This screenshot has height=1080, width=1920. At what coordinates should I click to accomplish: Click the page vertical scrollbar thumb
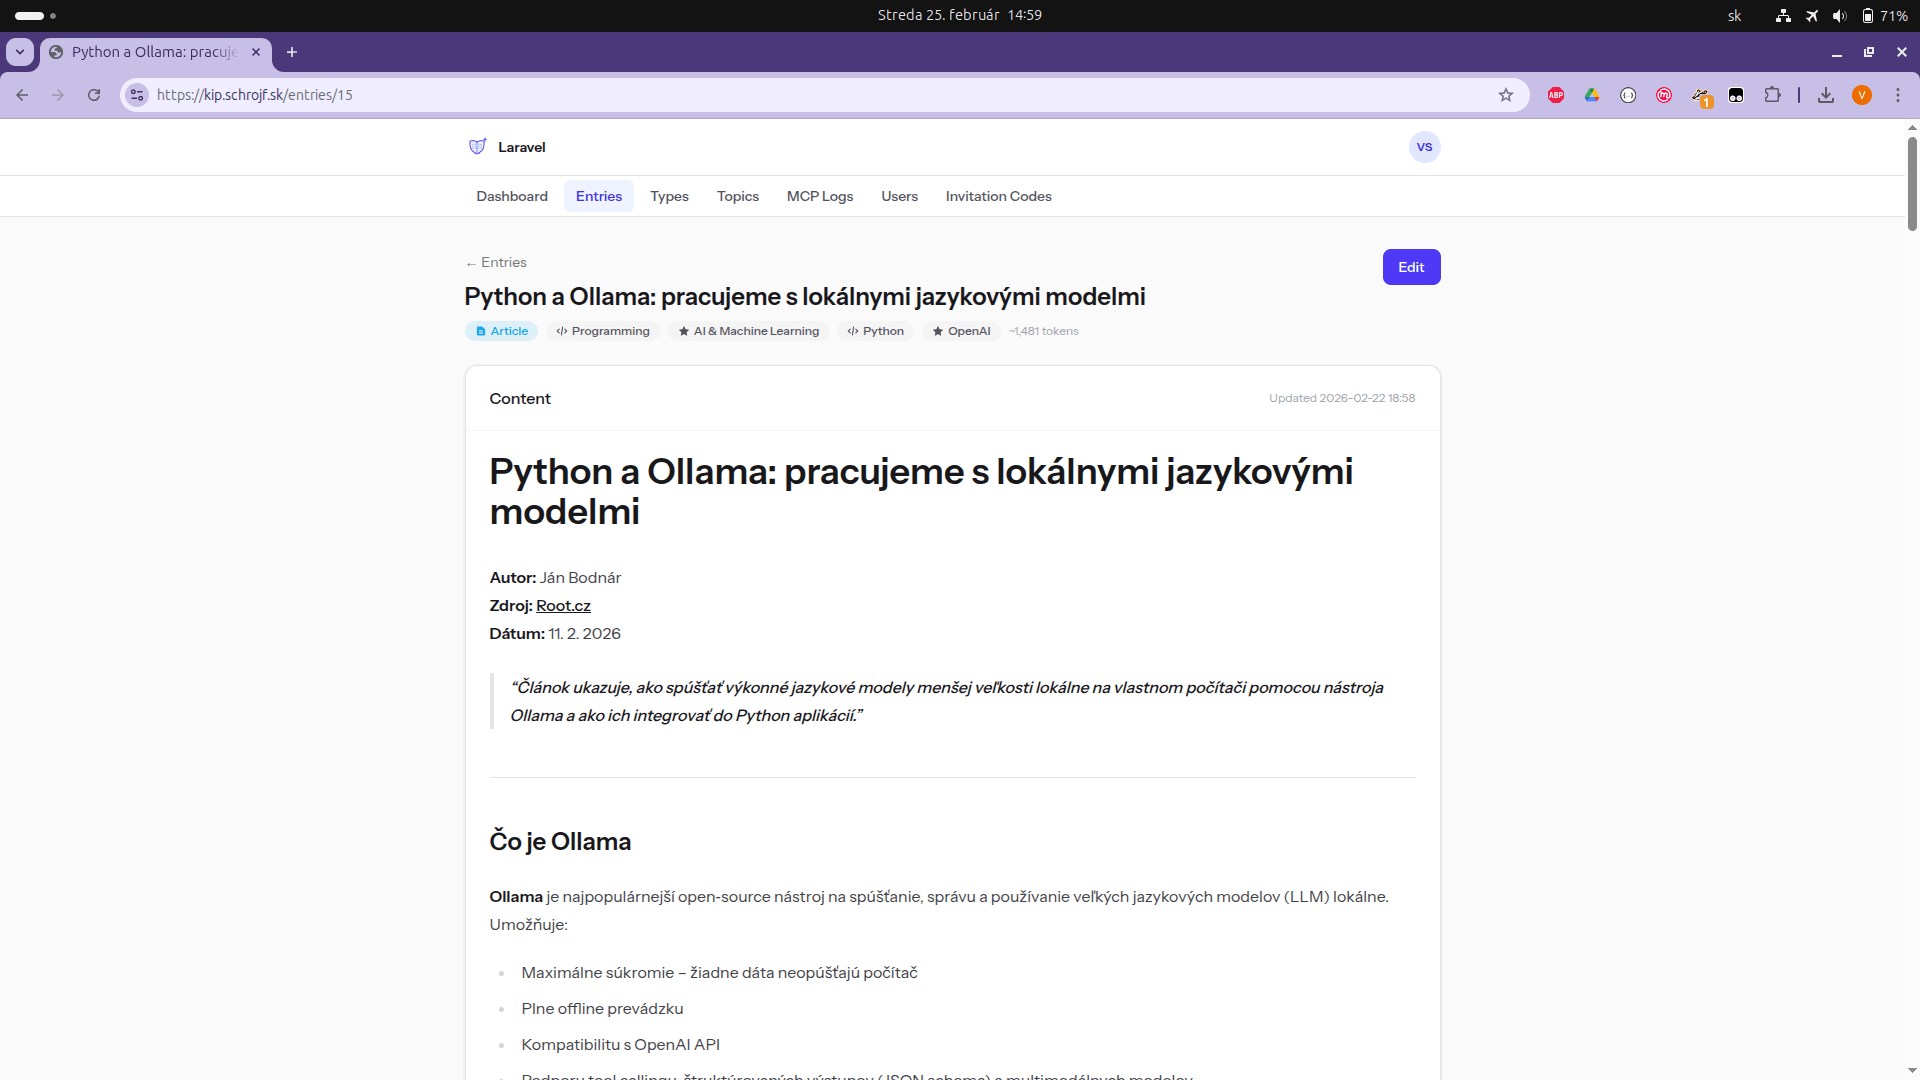pos(1912,184)
